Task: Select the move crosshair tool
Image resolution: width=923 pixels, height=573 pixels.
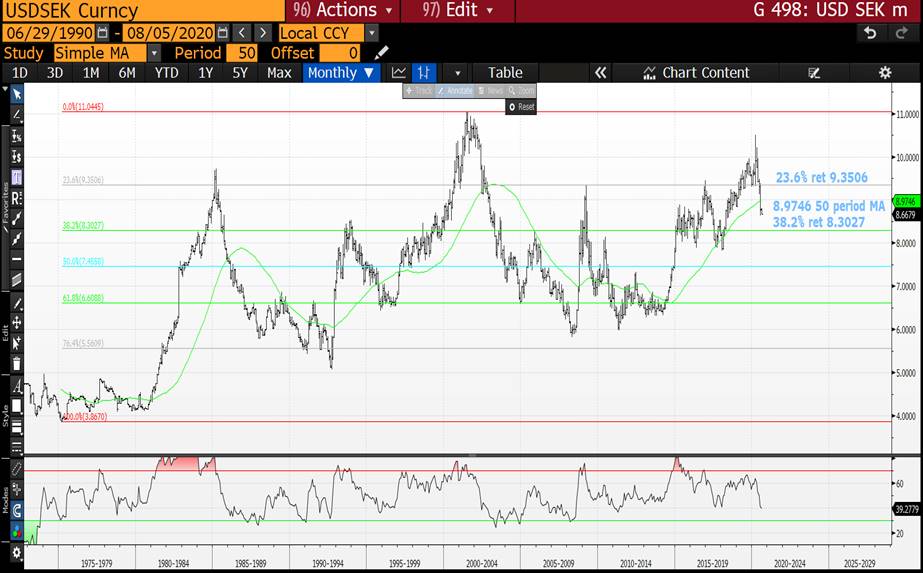Action: 16,323
